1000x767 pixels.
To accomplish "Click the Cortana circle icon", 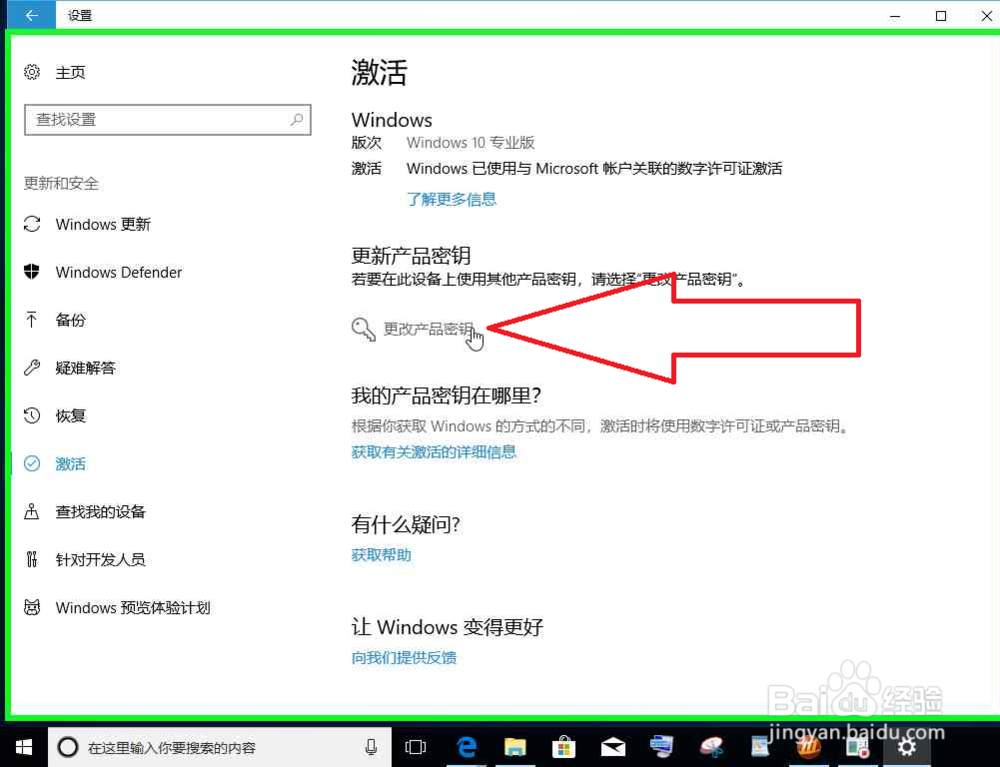I will [68, 747].
